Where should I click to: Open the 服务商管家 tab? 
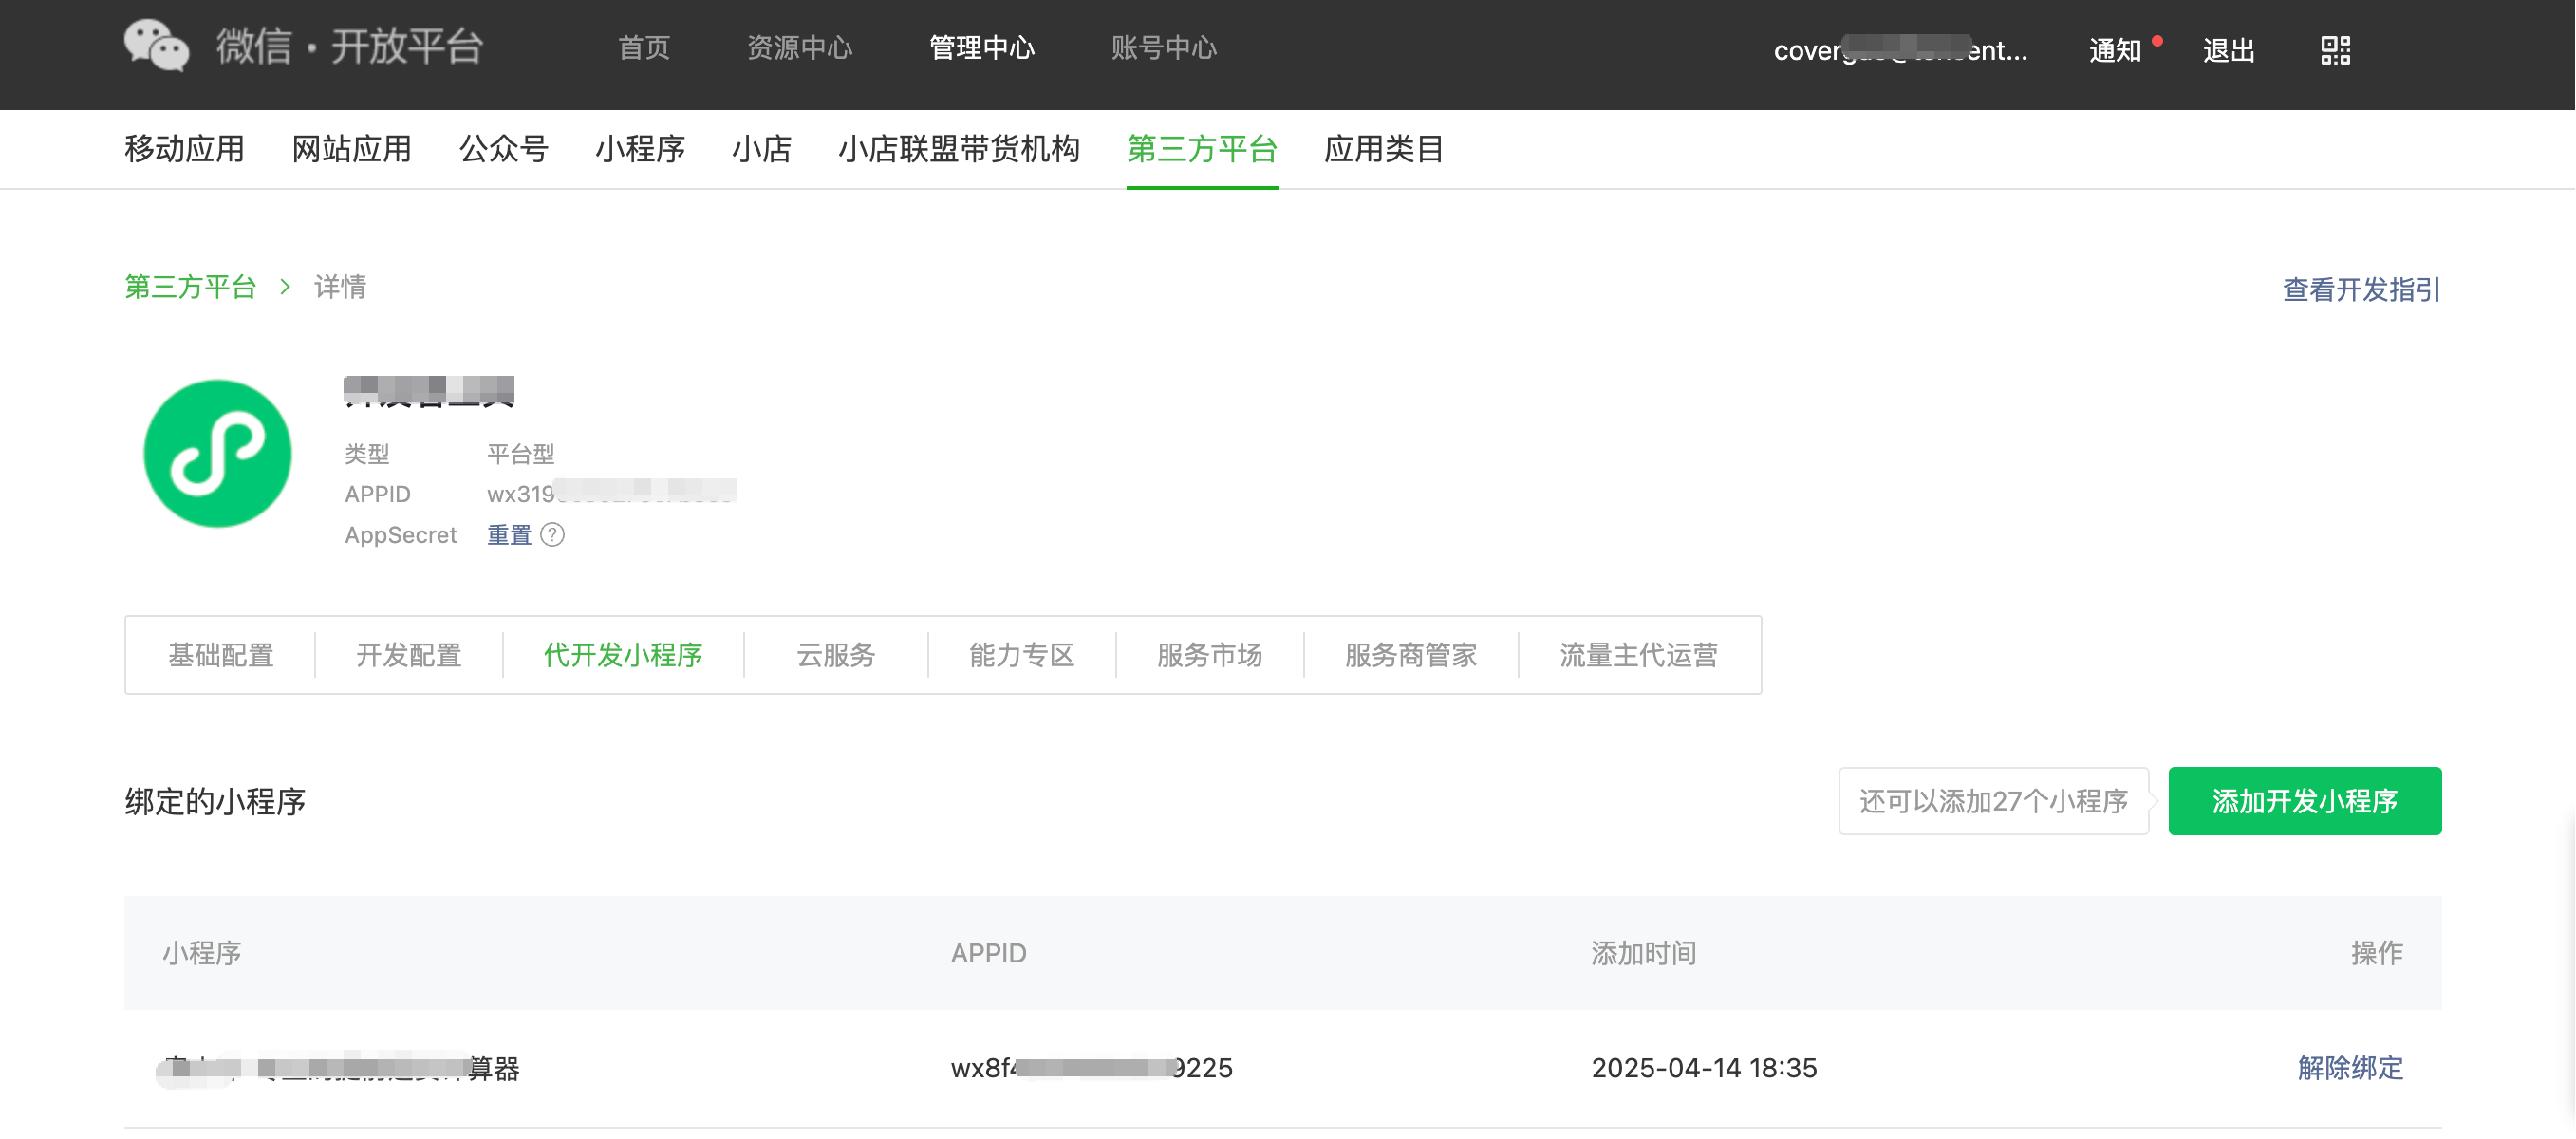(x=1410, y=655)
